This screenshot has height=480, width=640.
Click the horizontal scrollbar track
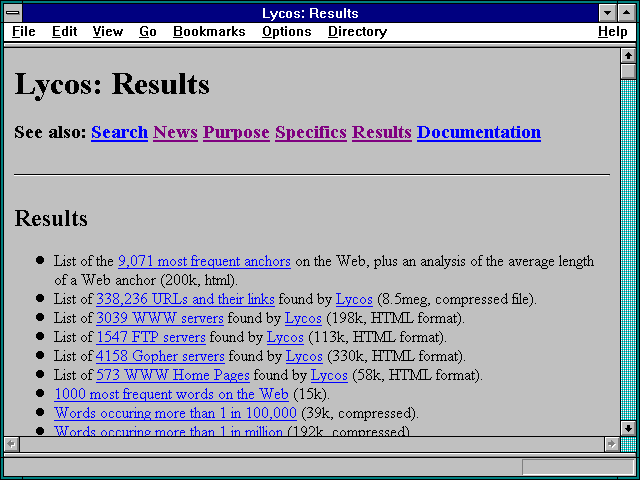click(311, 444)
